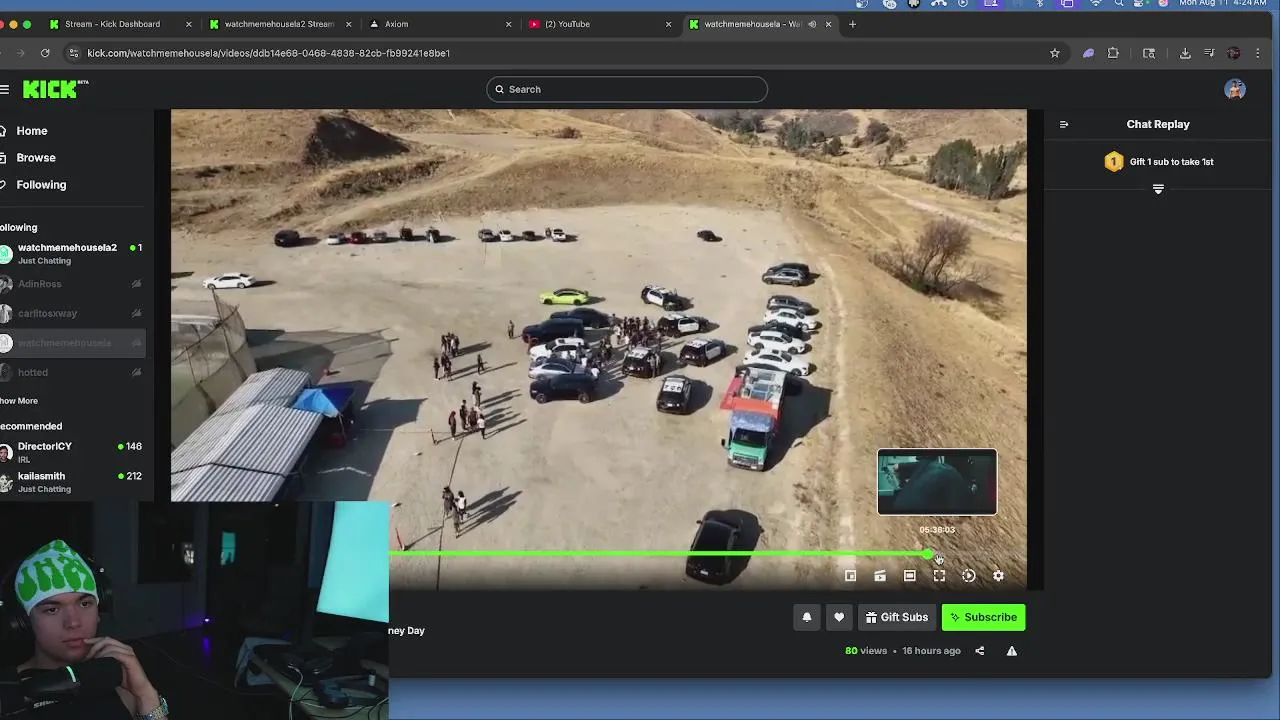Share the video using the share icon
1280x720 pixels.
pyautogui.click(x=980, y=651)
